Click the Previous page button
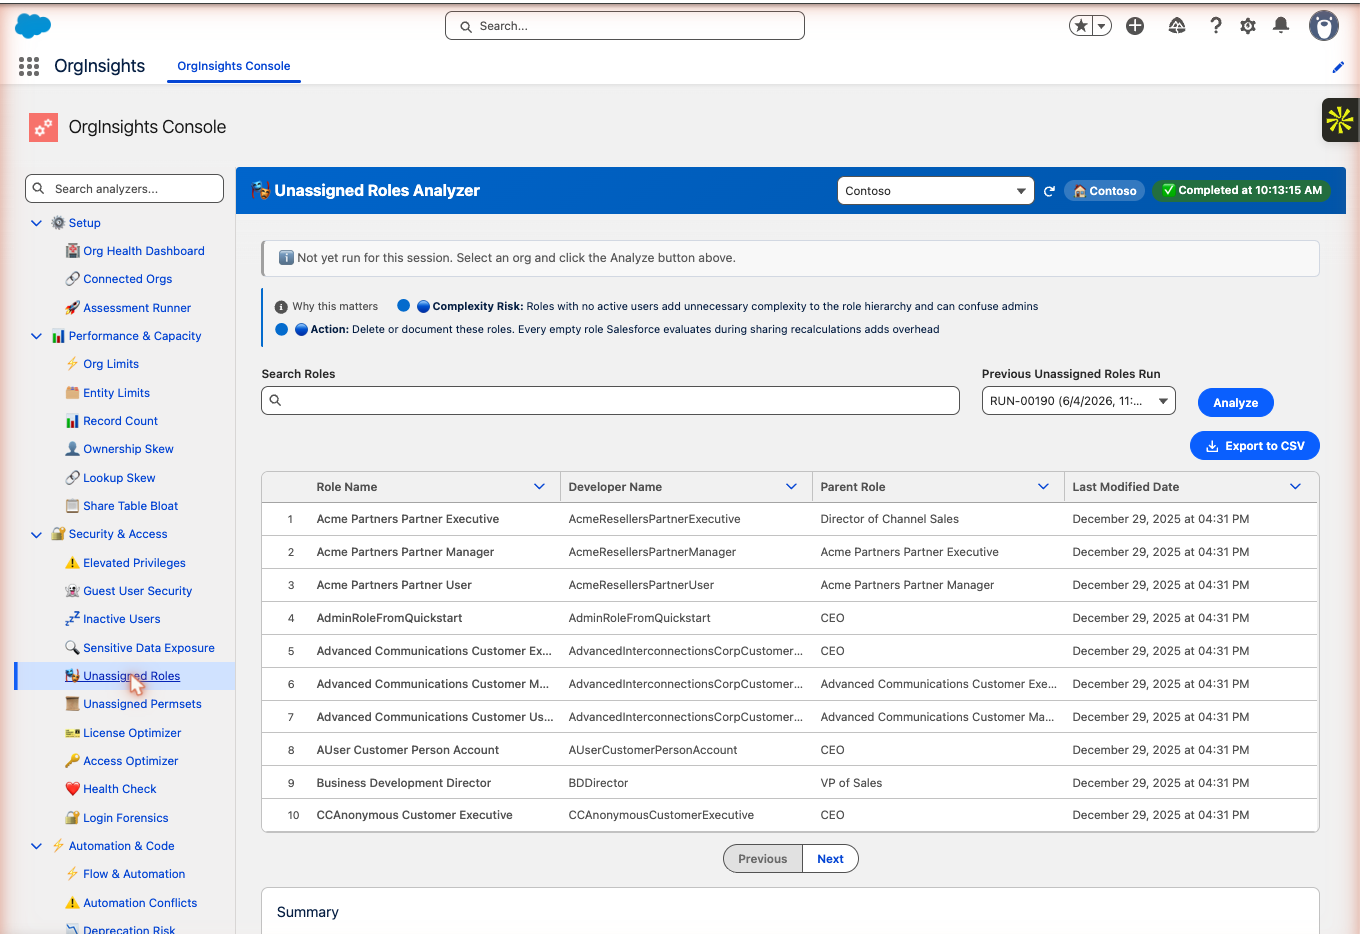 [763, 859]
